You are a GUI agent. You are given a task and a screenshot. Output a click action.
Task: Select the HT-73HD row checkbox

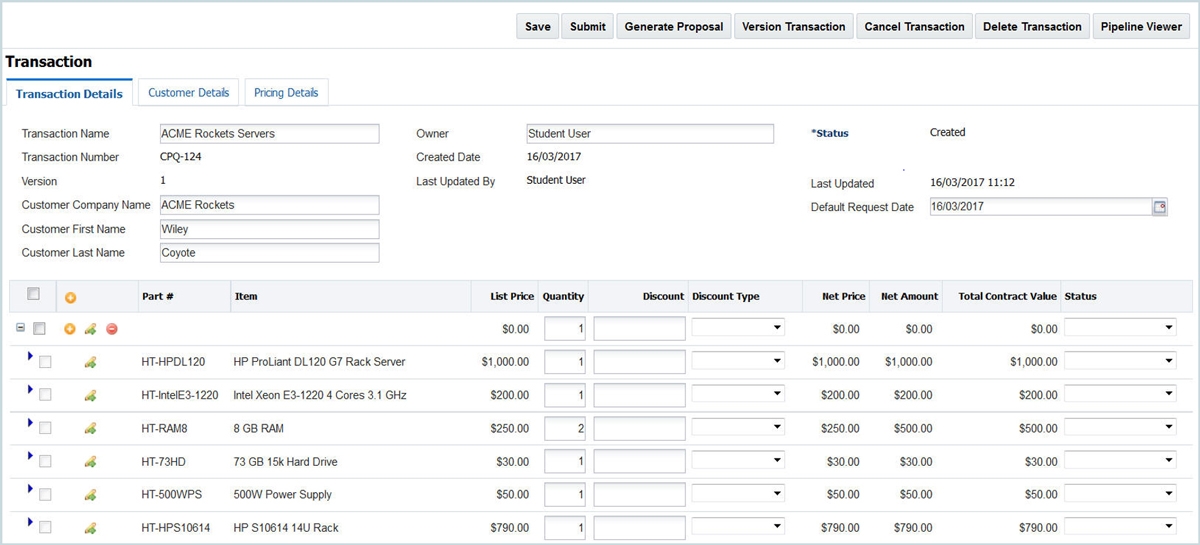[45, 460]
